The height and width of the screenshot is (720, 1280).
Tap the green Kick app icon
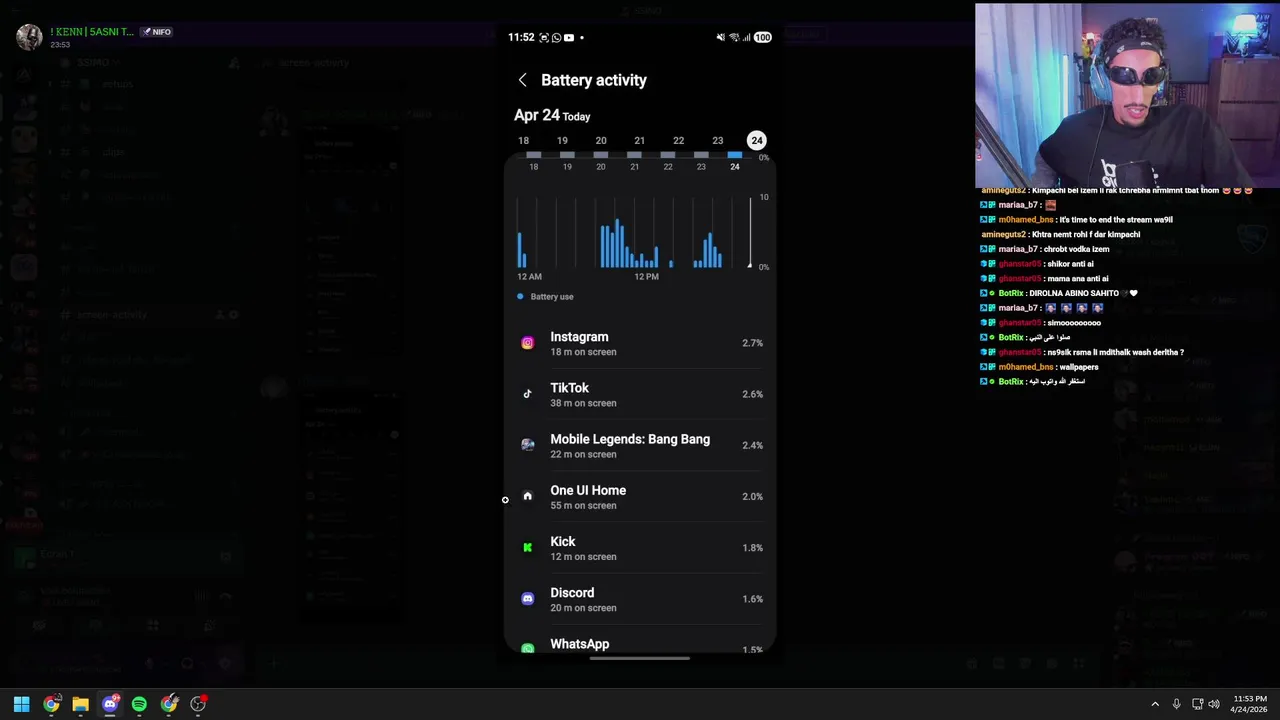pos(527,547)
